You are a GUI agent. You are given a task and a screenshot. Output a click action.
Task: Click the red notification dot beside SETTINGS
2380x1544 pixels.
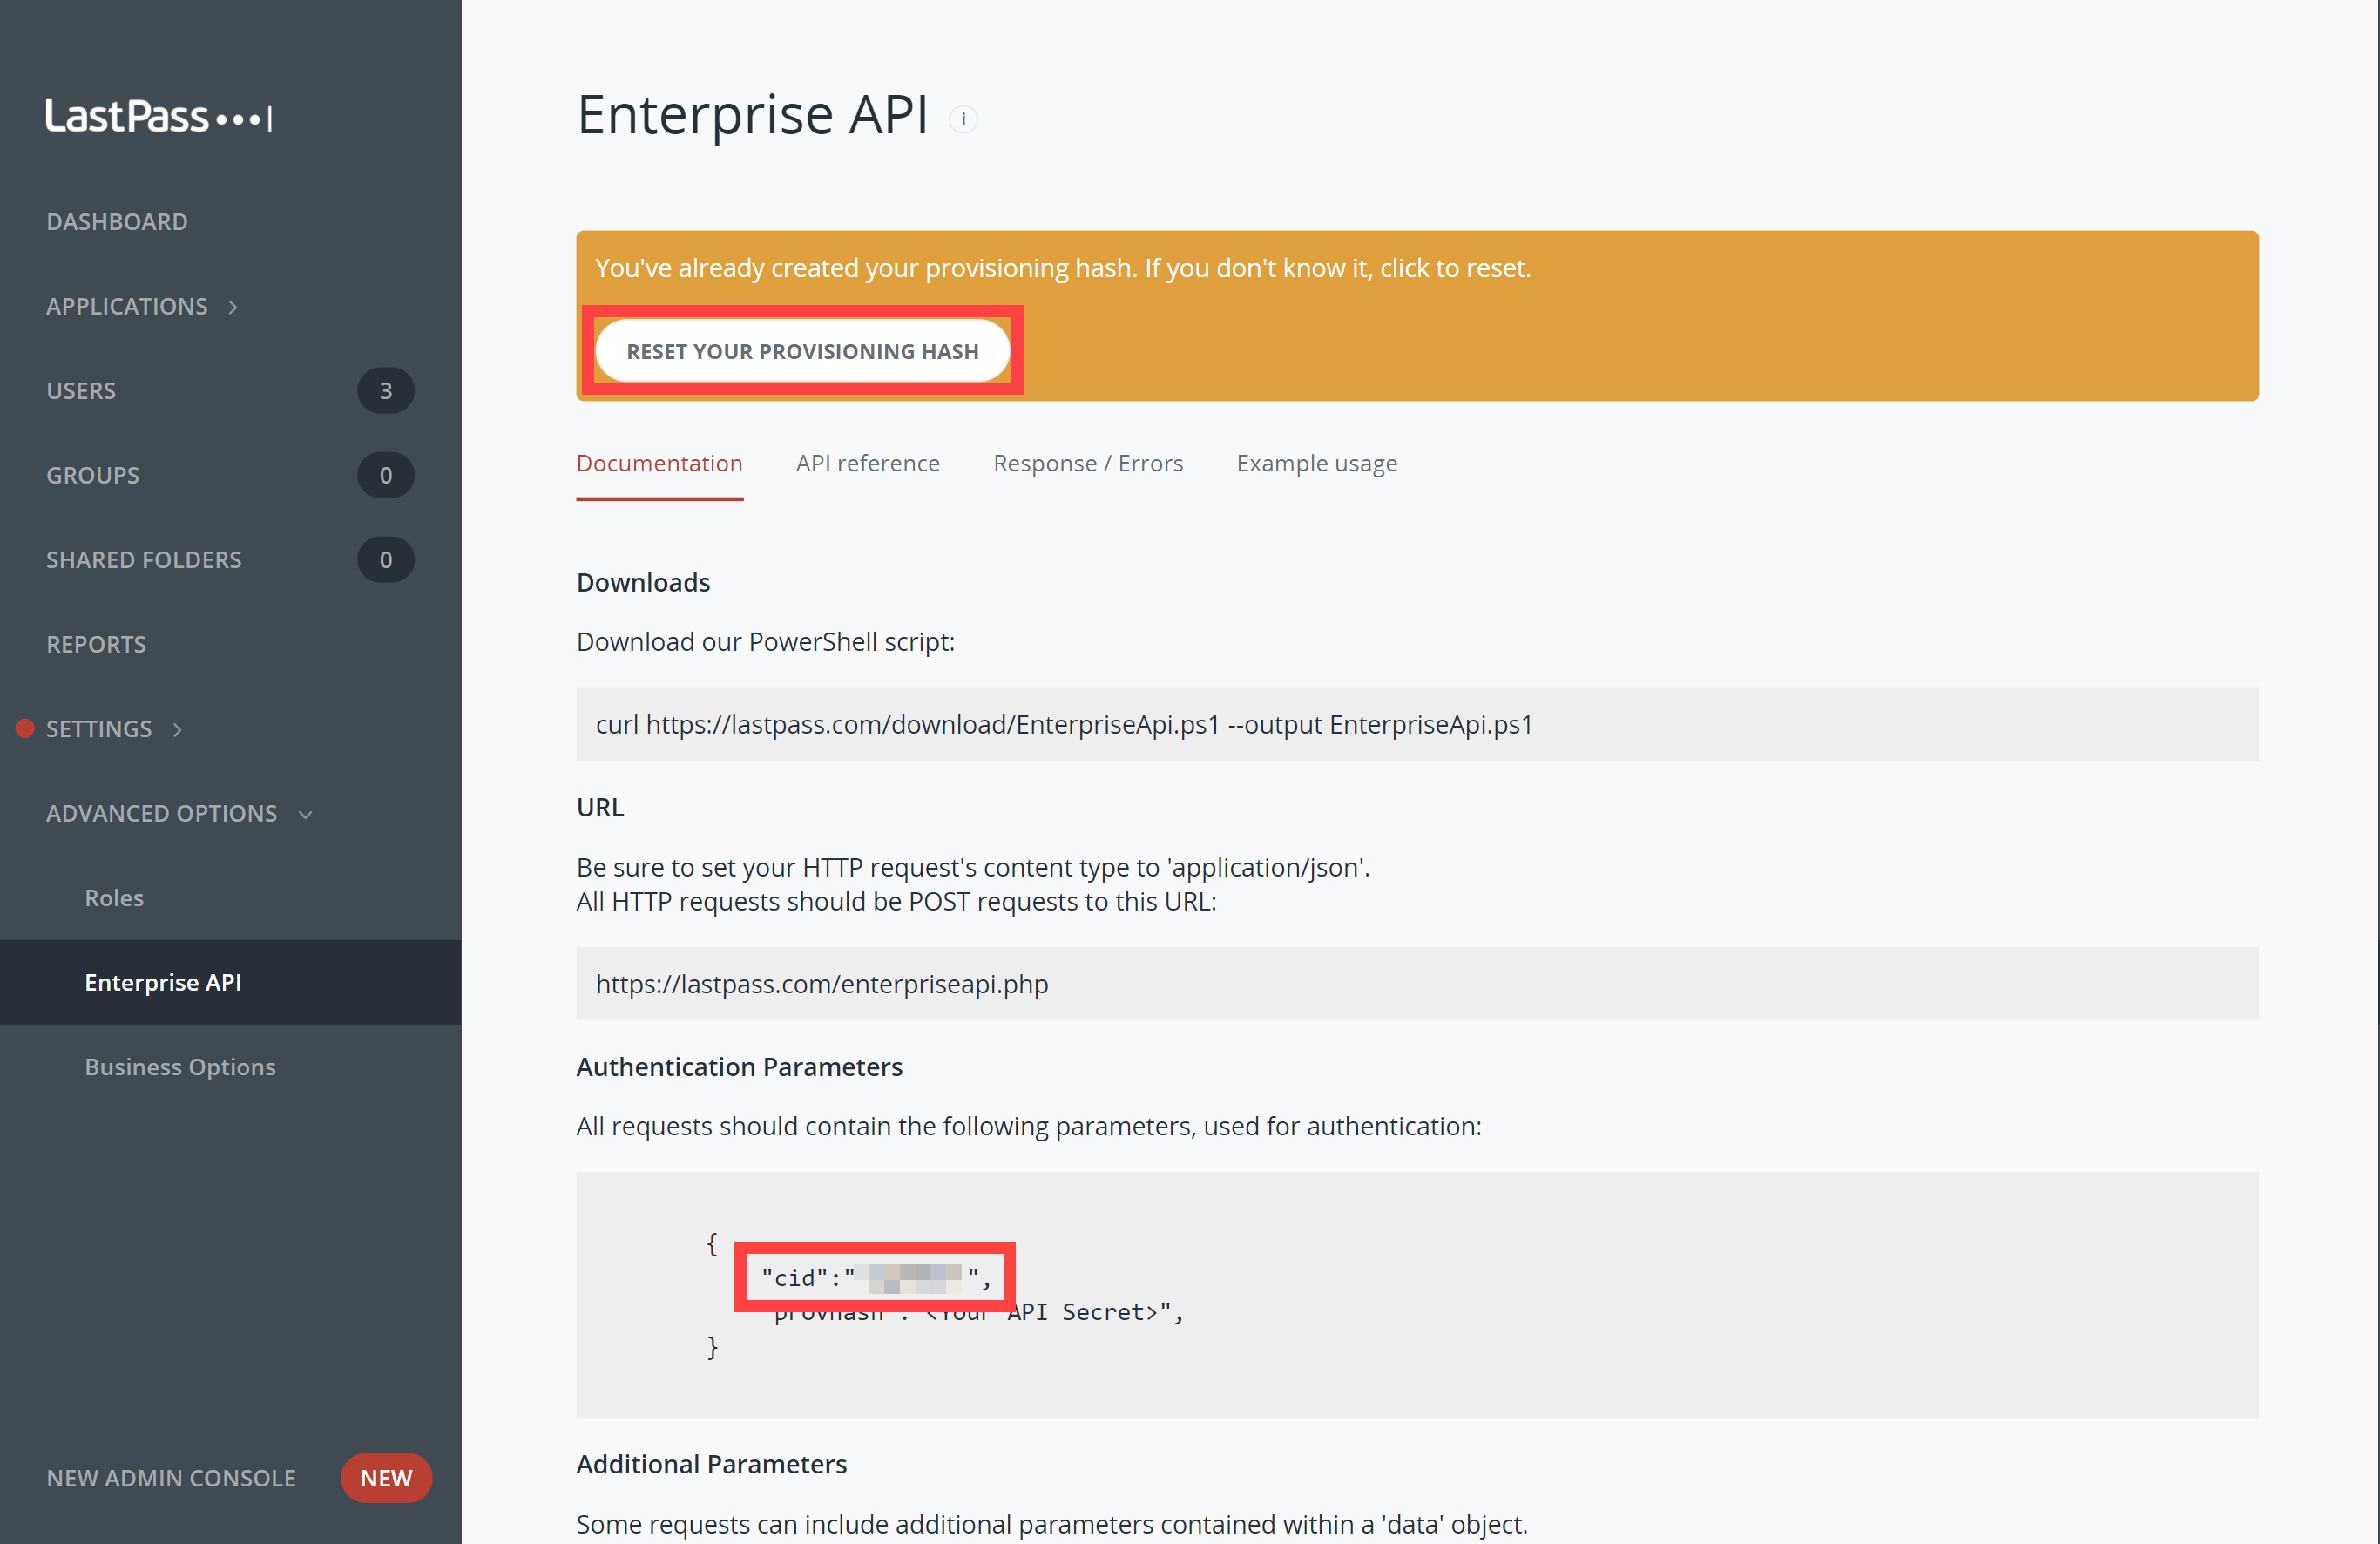pos(25,728)
